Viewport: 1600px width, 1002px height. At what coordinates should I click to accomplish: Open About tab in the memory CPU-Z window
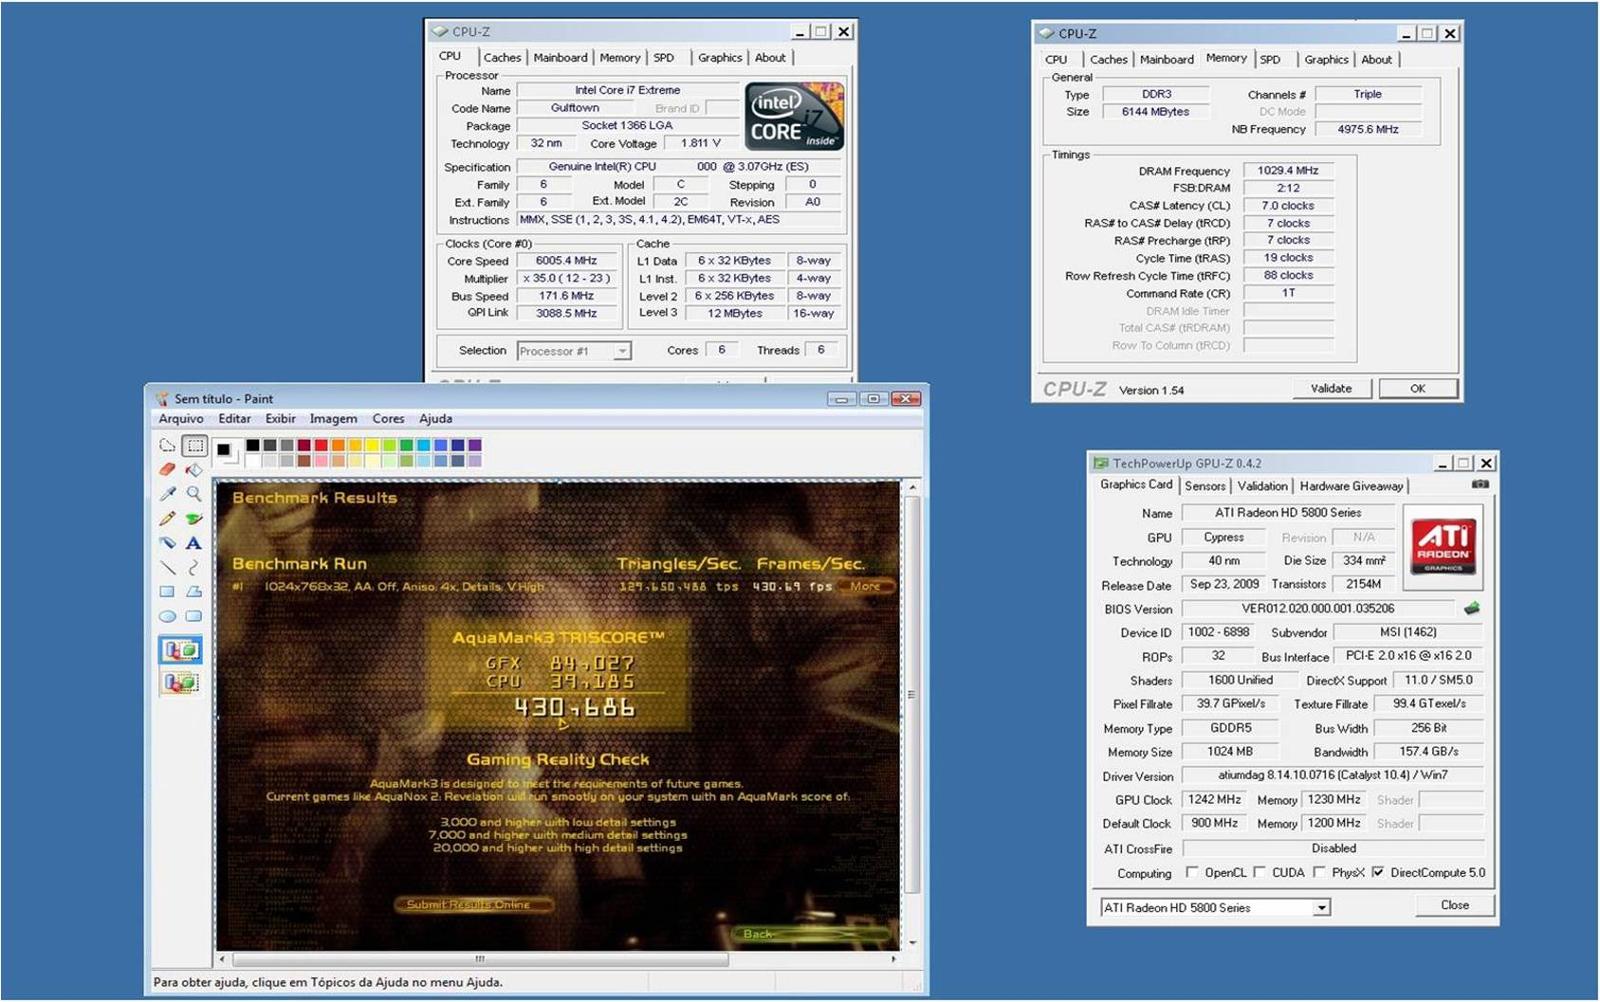tap(1376, 60)
